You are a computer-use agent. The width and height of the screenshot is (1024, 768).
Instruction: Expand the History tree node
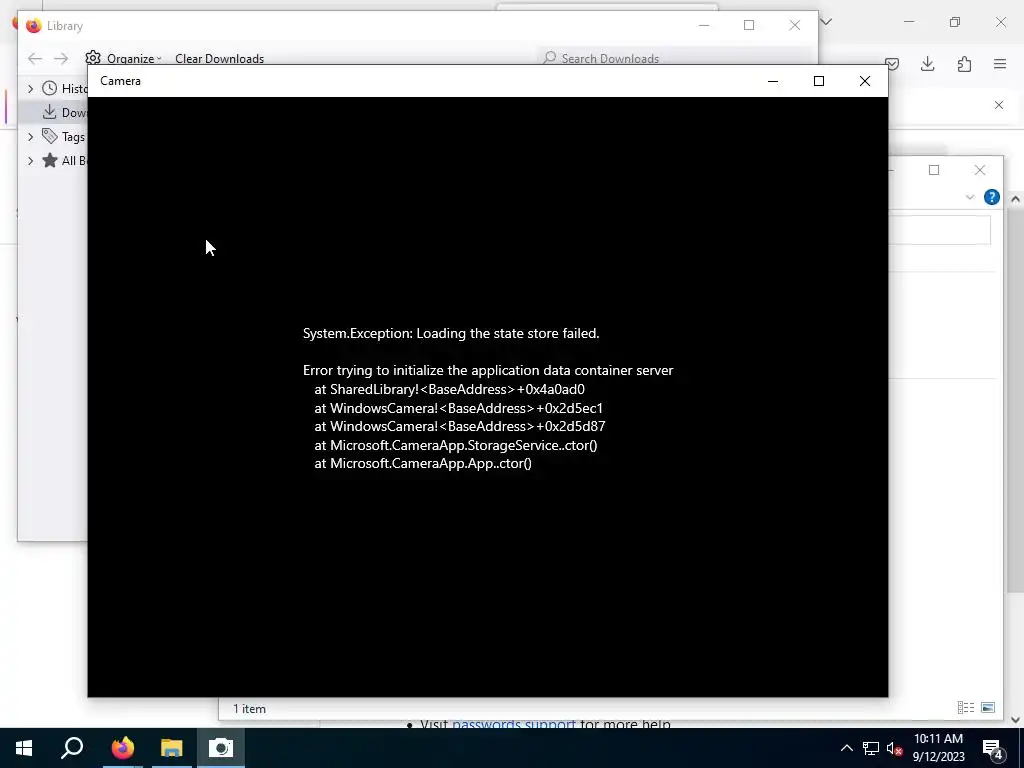[30, 88]
